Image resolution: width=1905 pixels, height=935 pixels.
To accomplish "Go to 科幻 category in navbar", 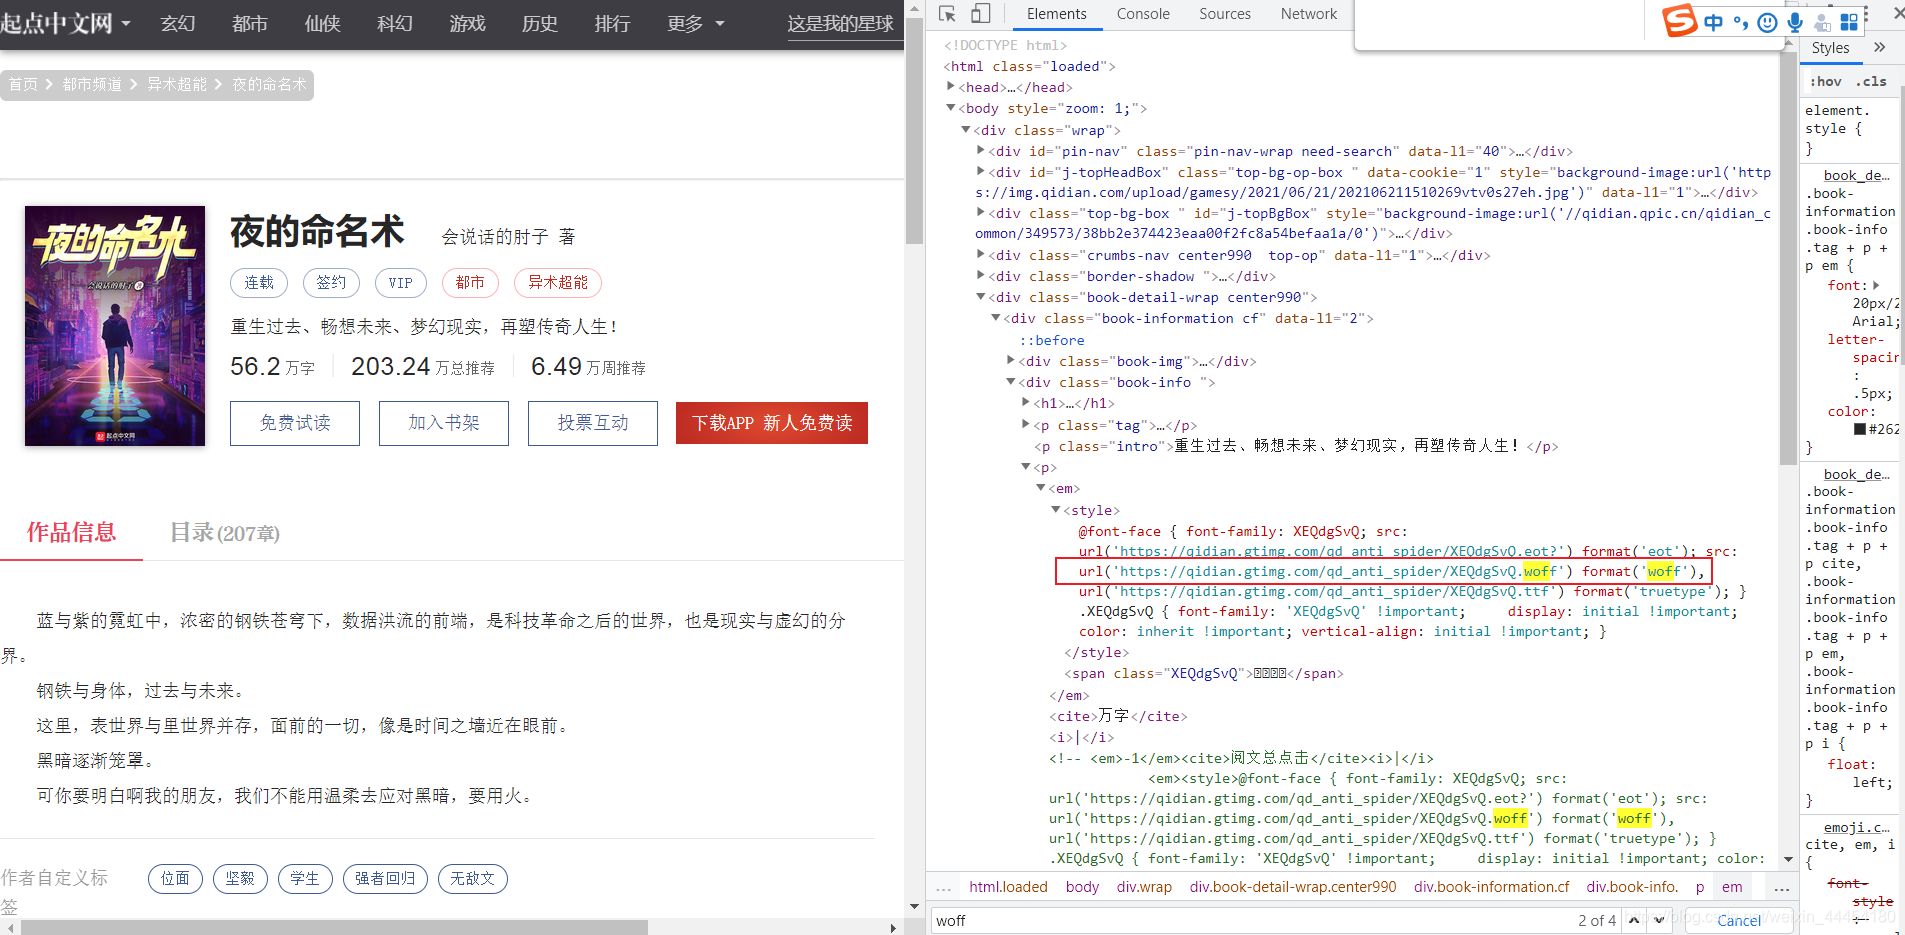I will pyautogui.click(x=394, y=23).
